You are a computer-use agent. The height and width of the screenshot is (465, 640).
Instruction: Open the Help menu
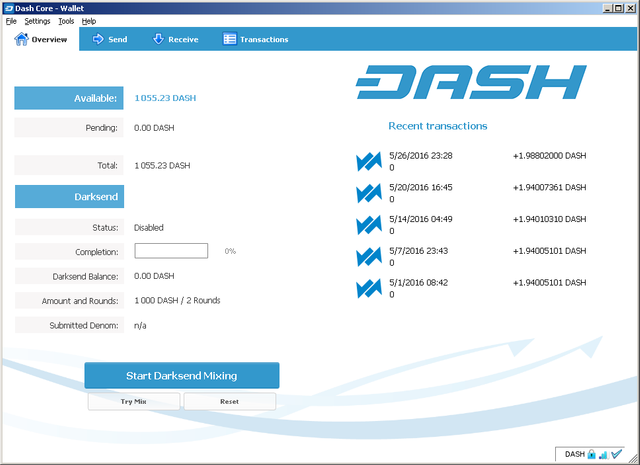pos(89,21)
